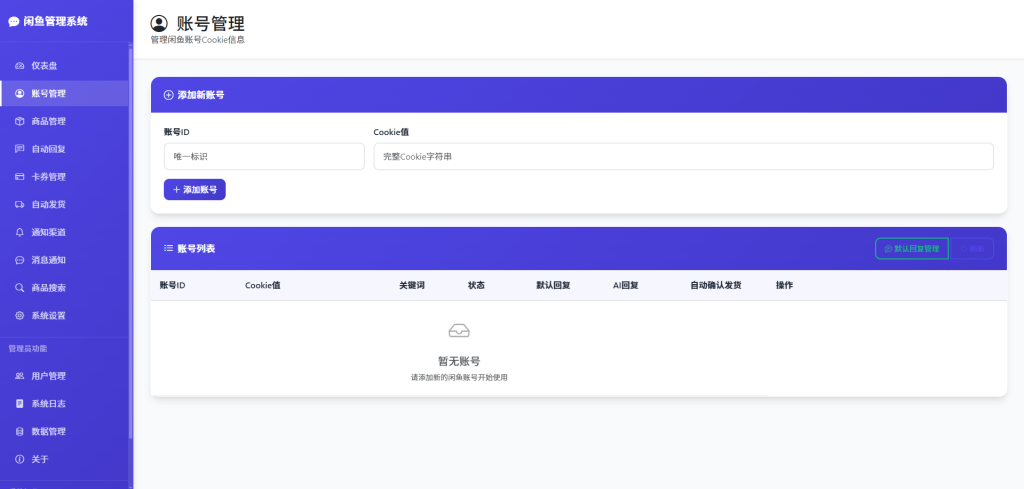Click the card icon for 卡券管理
Image resolution: width=1024 pixels, height=489 pixels.
tap(20, 177)
